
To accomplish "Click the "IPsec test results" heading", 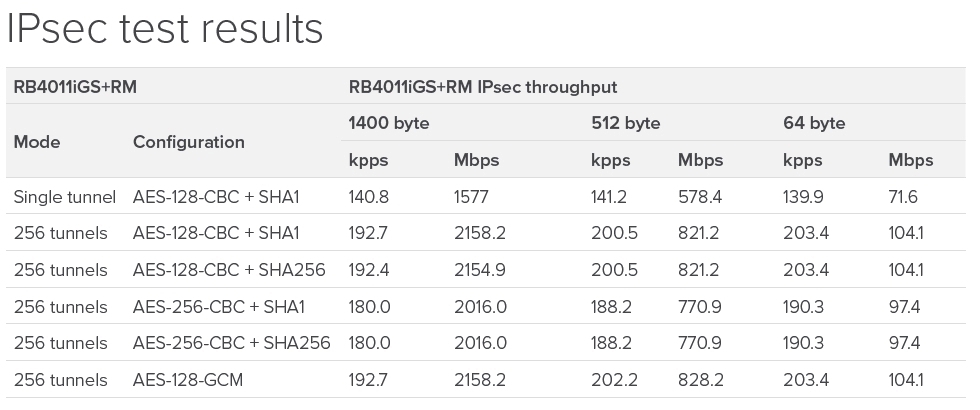I will pyautogui.click(x=165, y=29).
